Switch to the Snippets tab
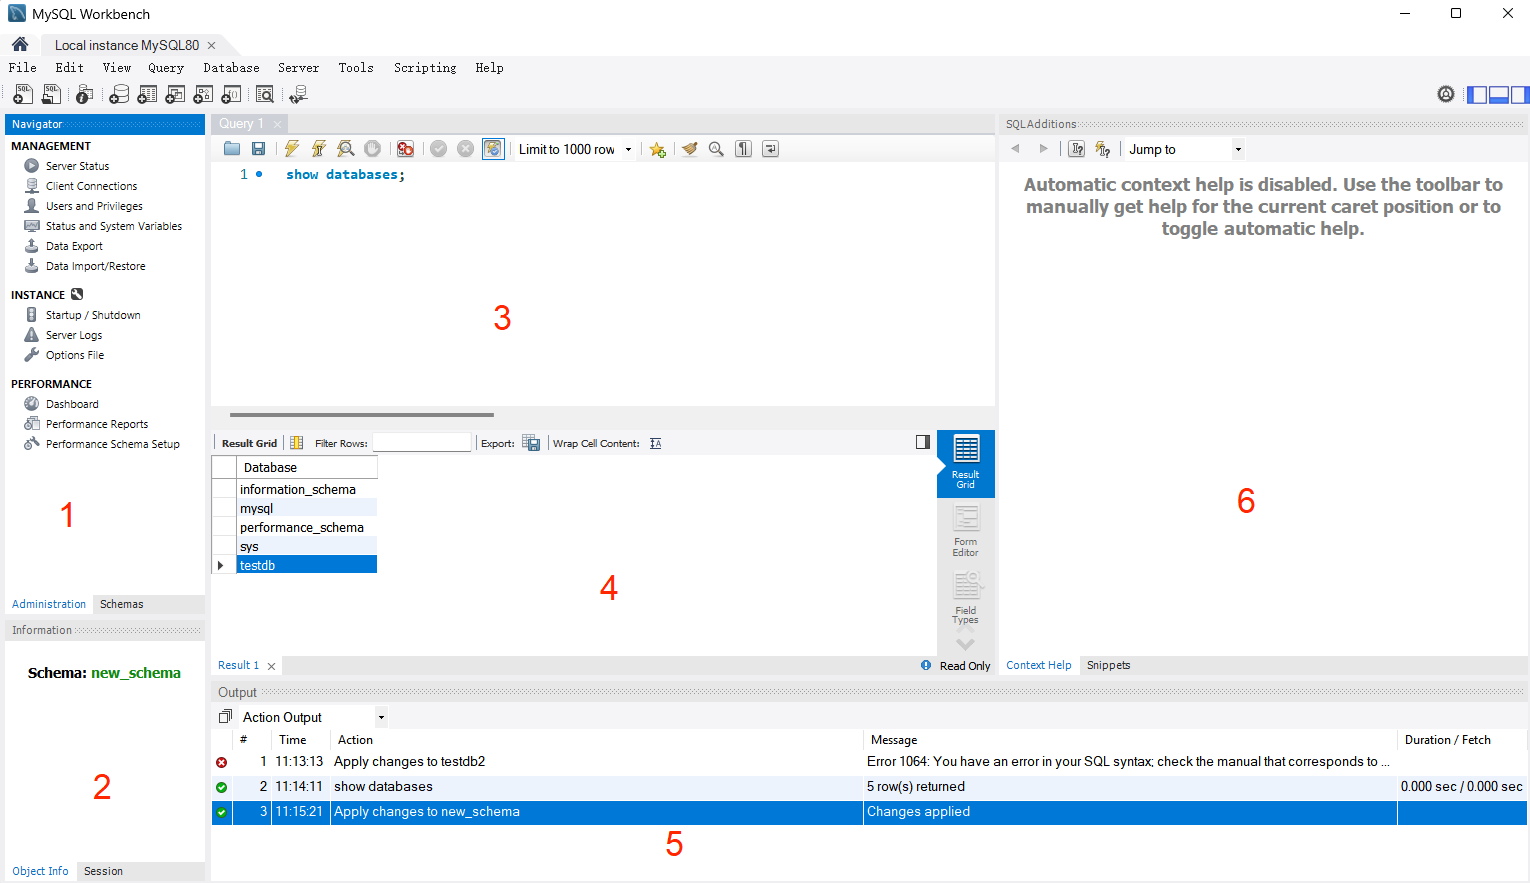 1108,665
